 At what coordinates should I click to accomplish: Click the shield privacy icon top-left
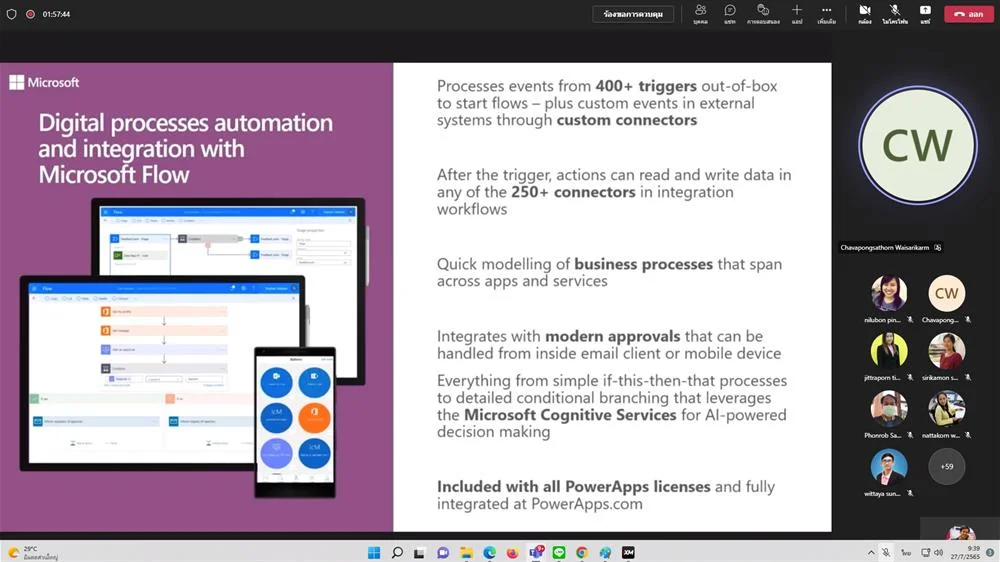pyautogui.click(x=11, y=14)
